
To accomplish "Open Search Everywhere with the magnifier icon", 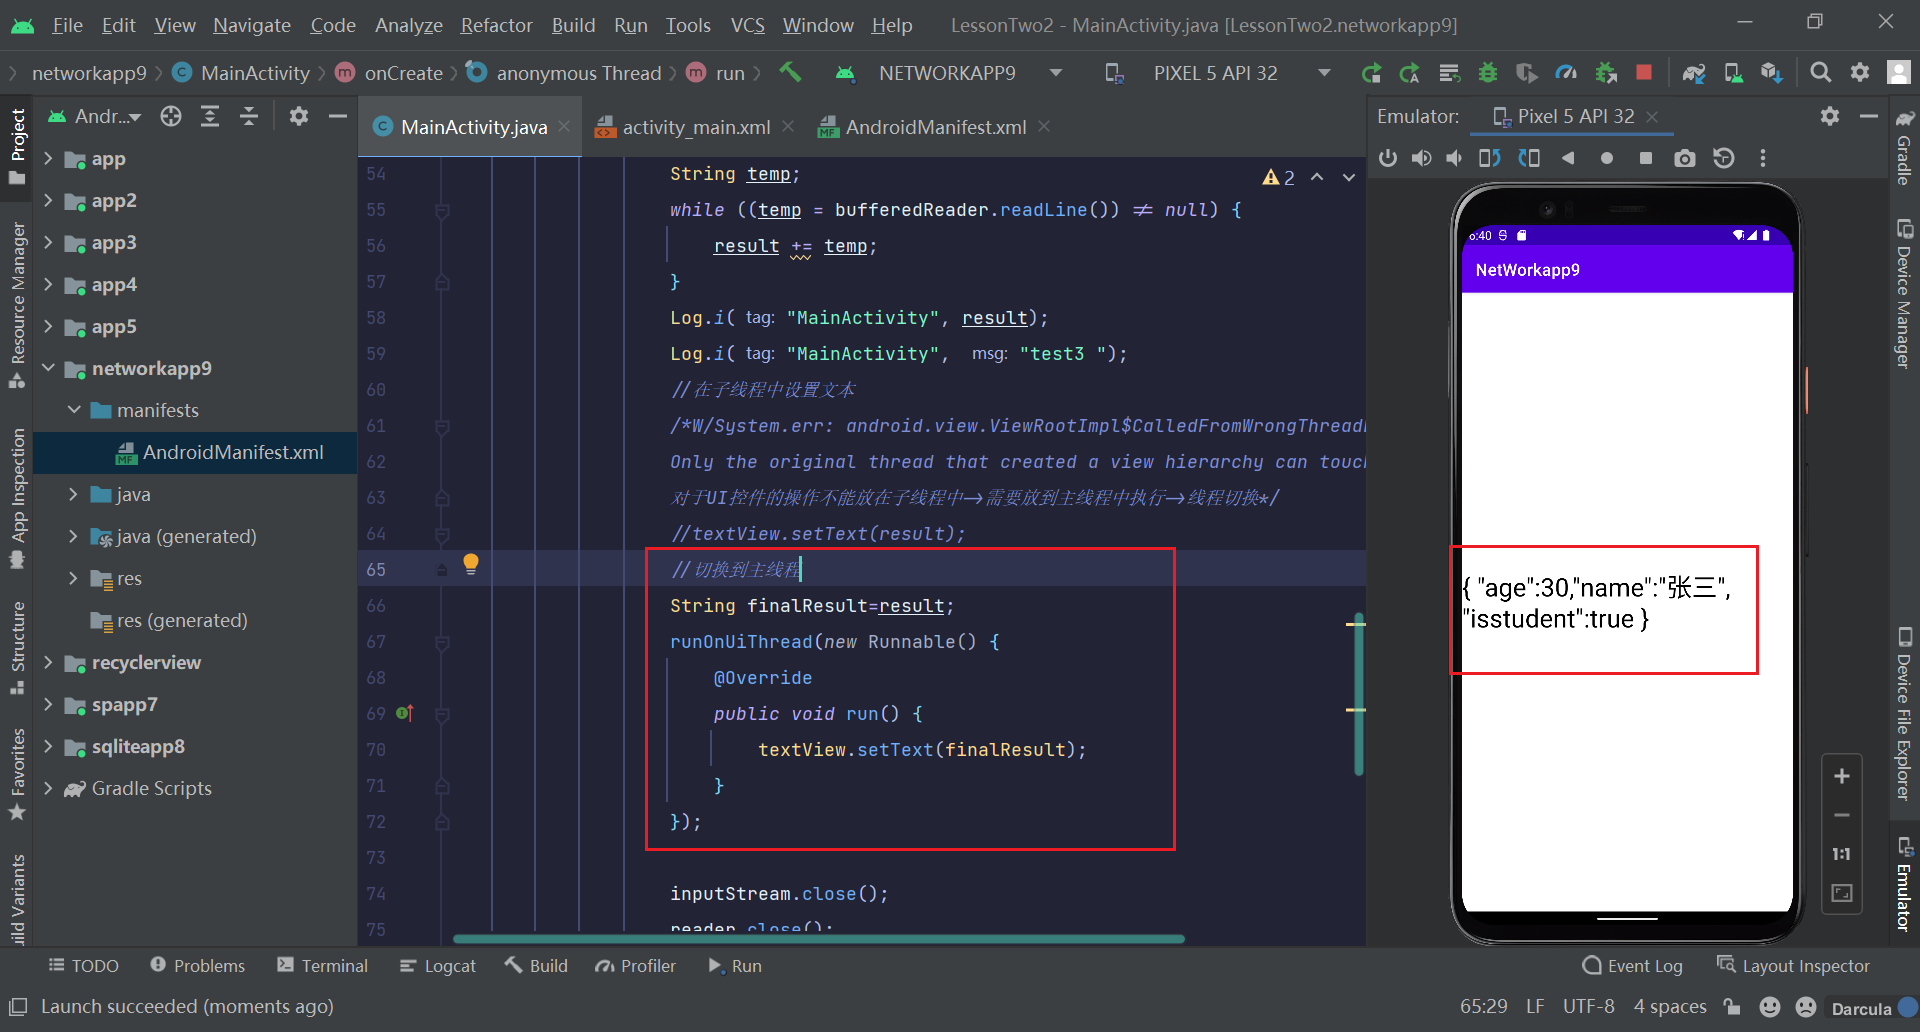I will tap(1820, 72).
